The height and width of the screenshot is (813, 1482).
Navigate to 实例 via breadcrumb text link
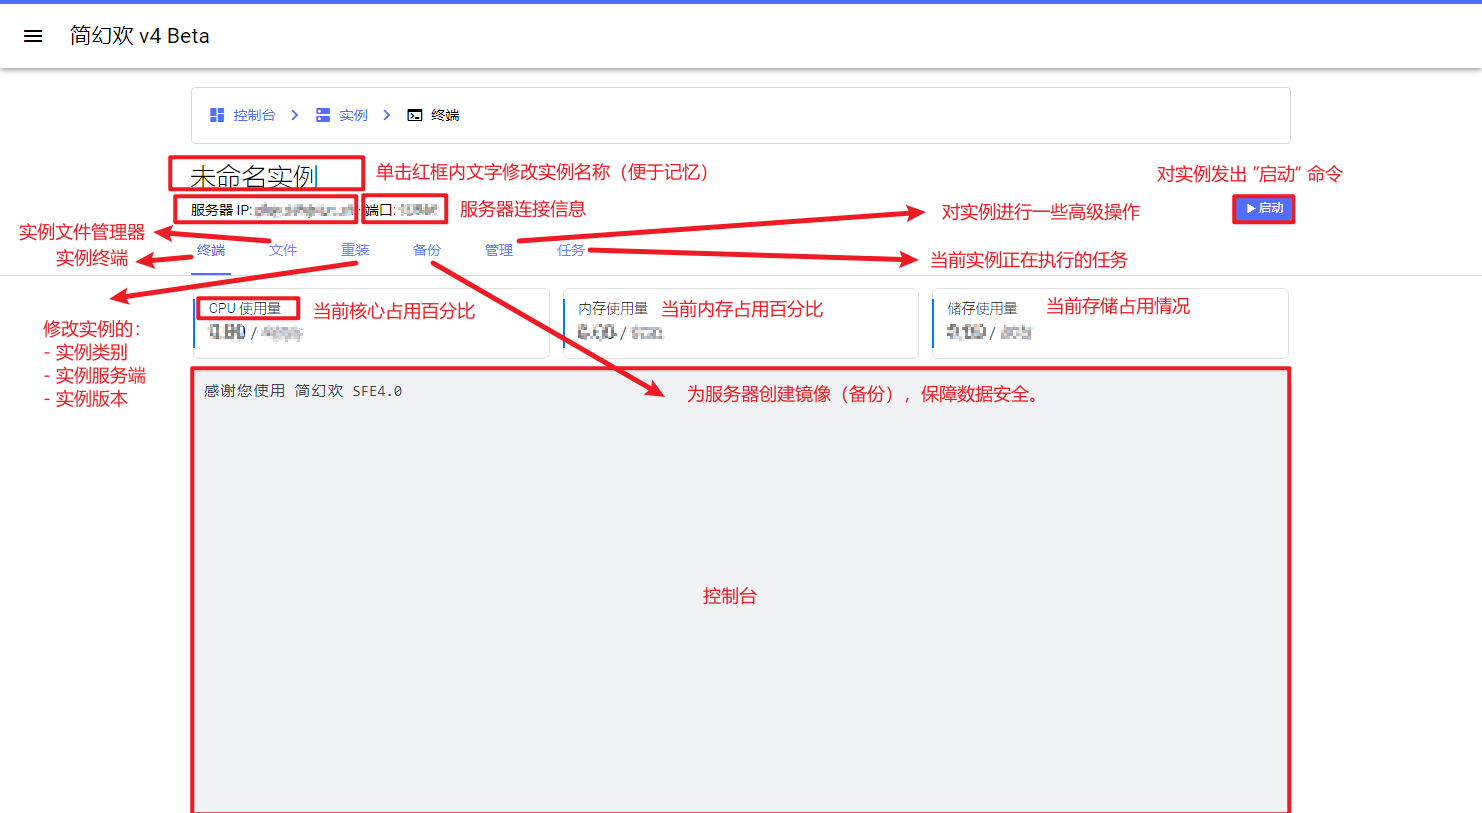353,115
